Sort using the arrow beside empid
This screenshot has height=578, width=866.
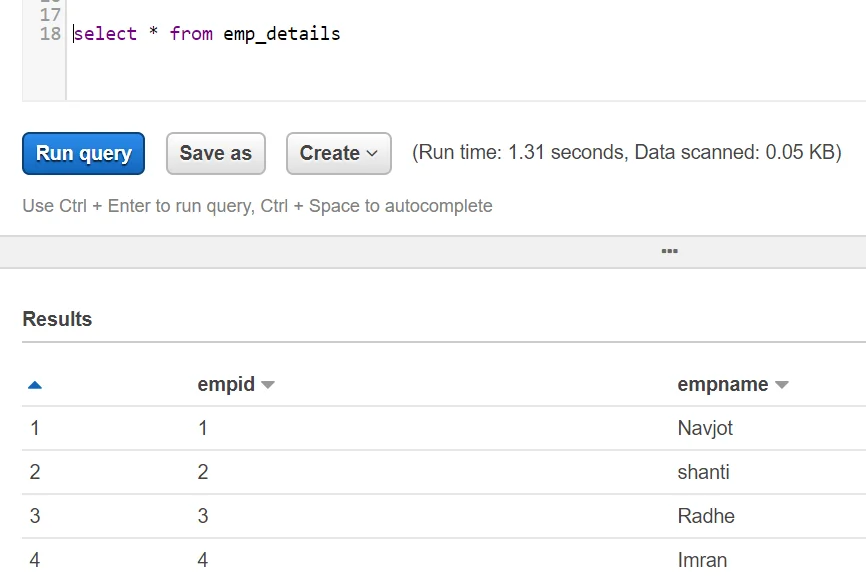pos(267,385)
